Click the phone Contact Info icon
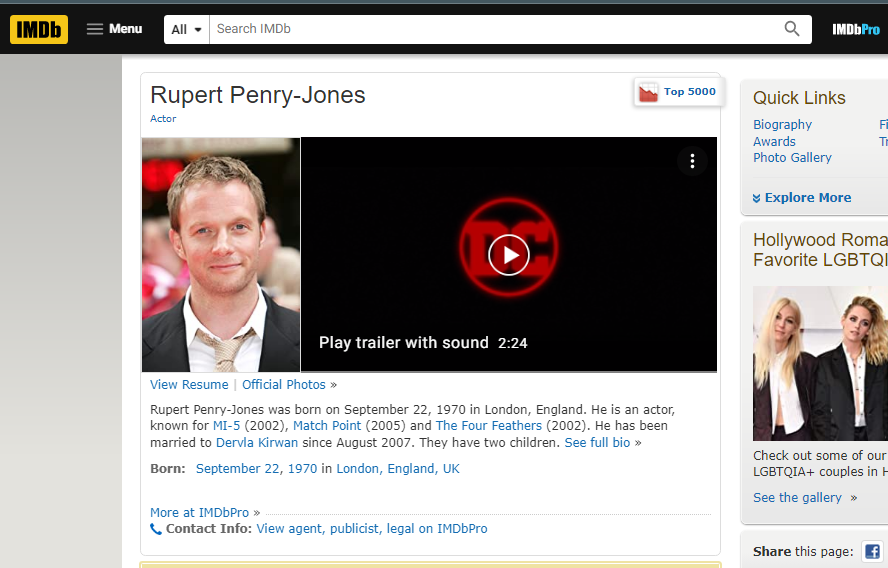This screenshot has width=888, height=568. [x=156, y=529]
